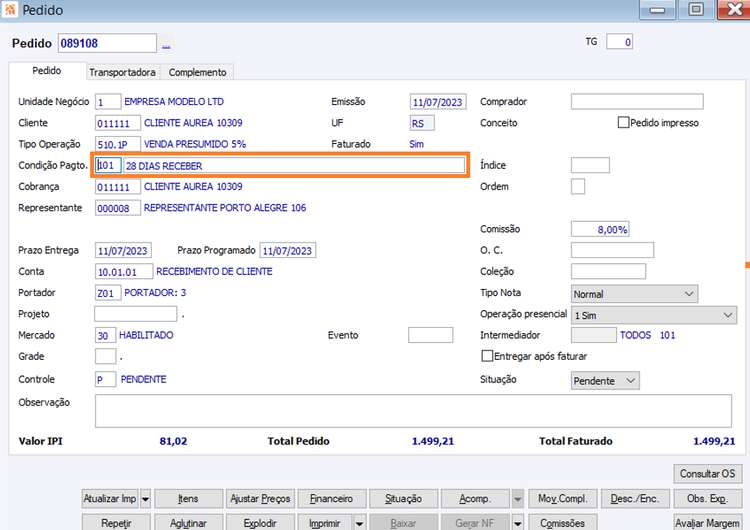Switch to the Complemento tab

[x=197, y=72]
